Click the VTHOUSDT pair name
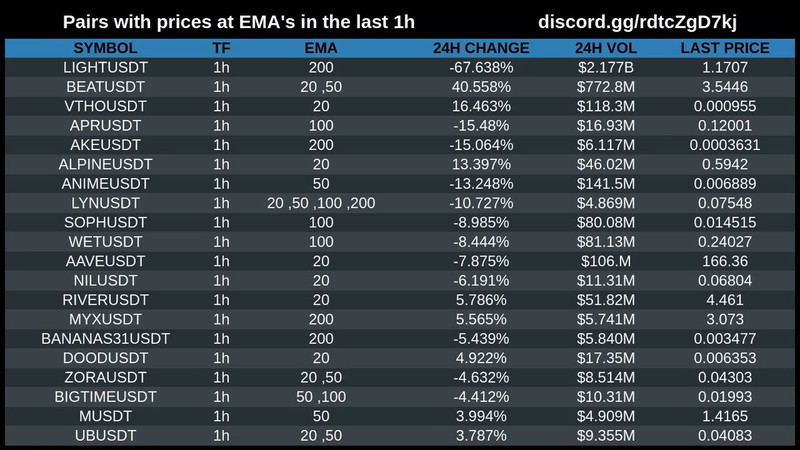This screenshot has width=800, height=450. coord(106,106)
